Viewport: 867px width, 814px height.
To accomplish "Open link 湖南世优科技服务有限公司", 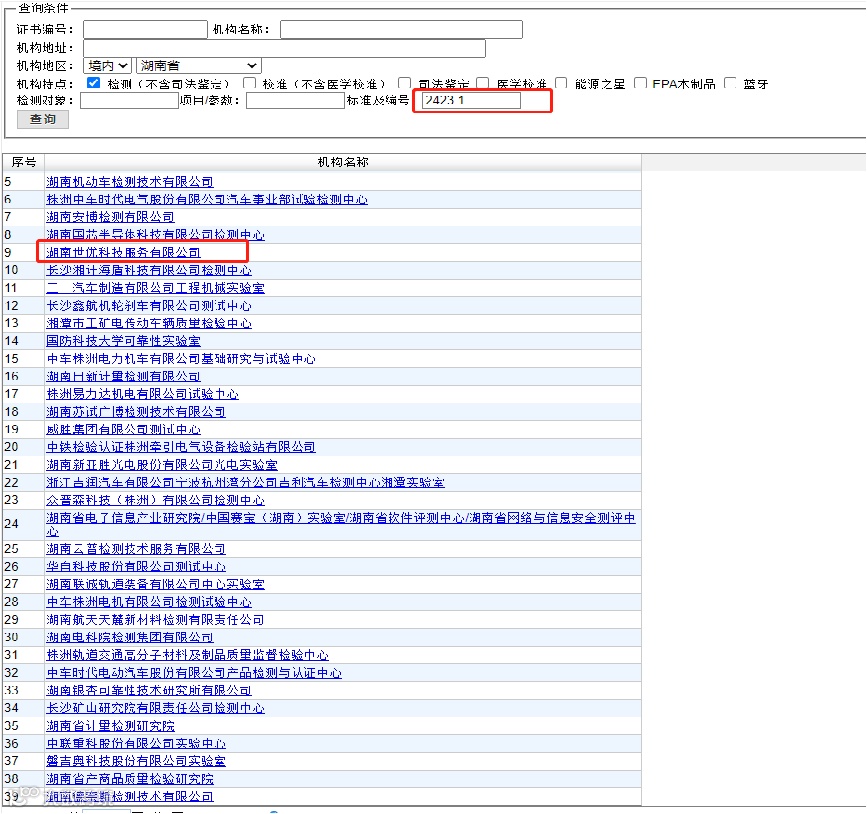I will pos(123,253).
